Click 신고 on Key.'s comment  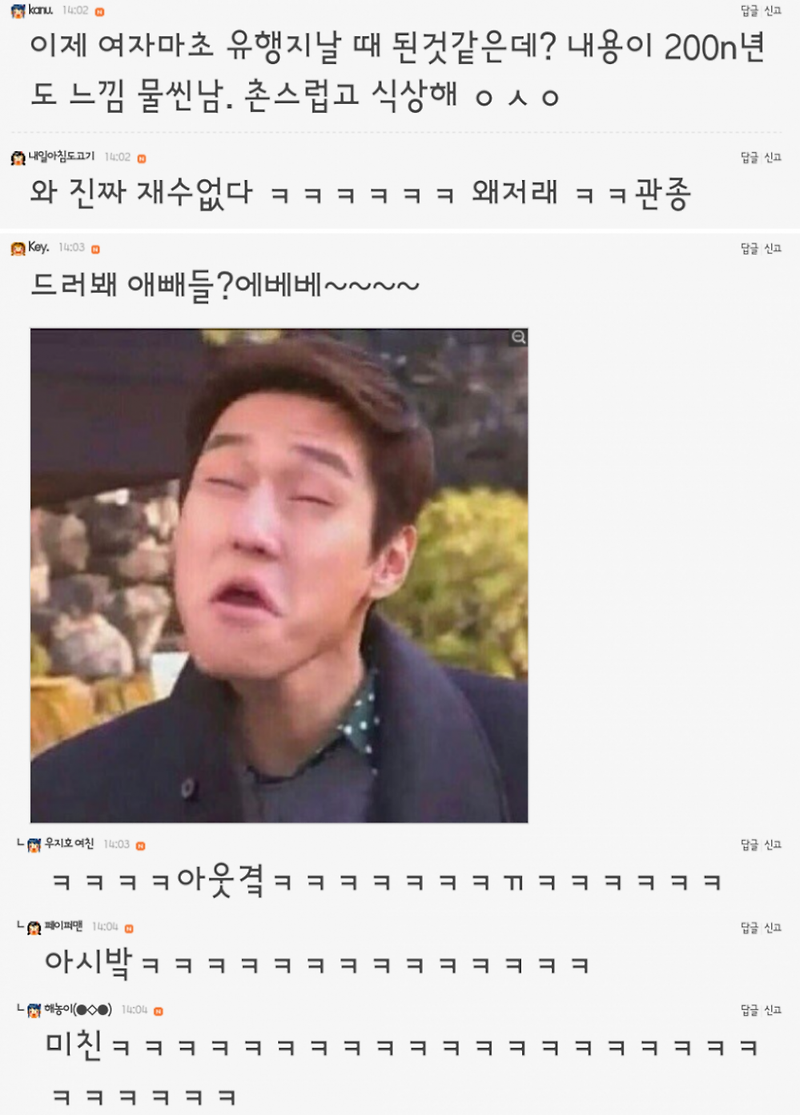(x=773, y=248)
